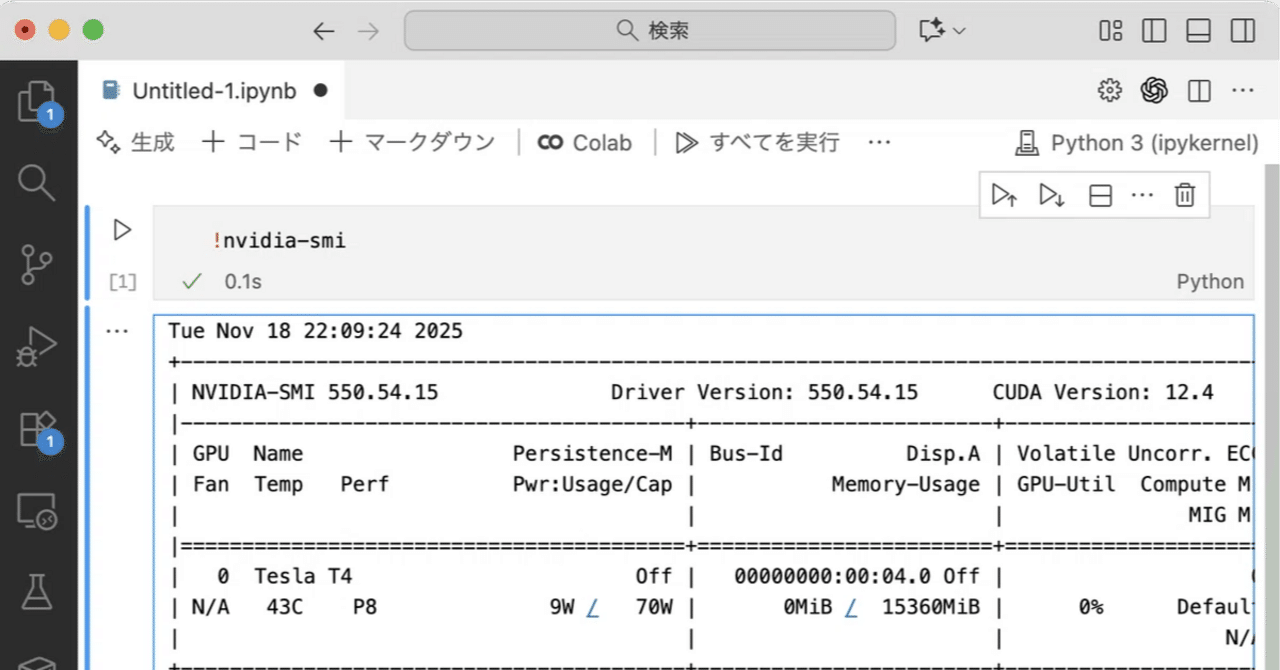Open notebook cell More Actions menu

(1142, 195)
